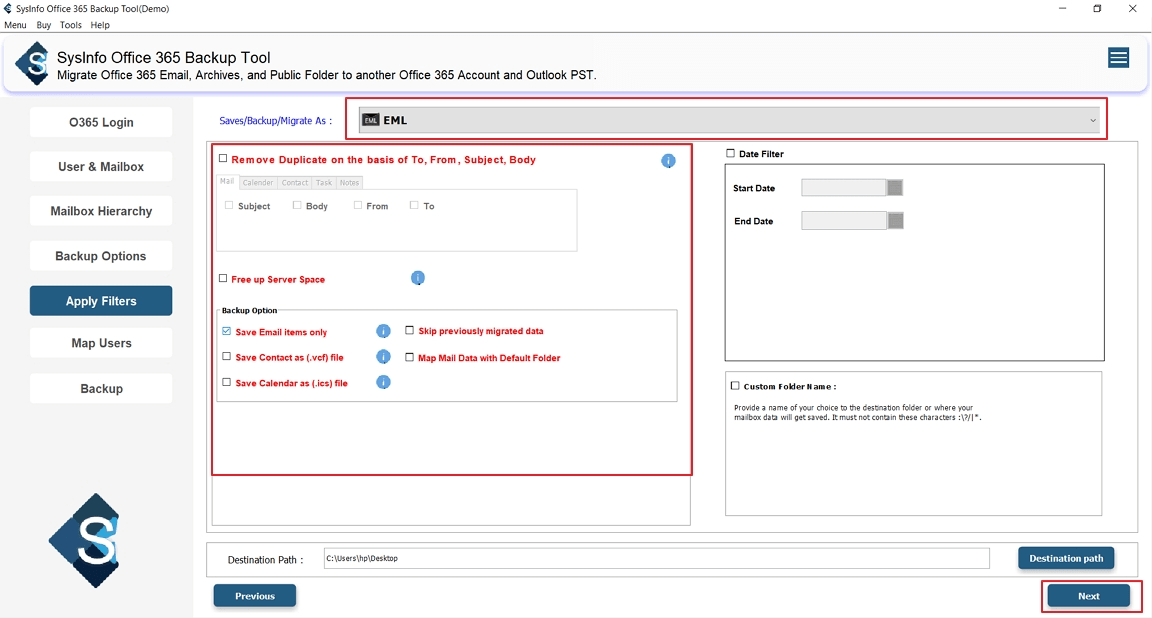Click info icon beside Save Contact as vcf
This screenshot has width=1152, height=618.
point(383,357)
